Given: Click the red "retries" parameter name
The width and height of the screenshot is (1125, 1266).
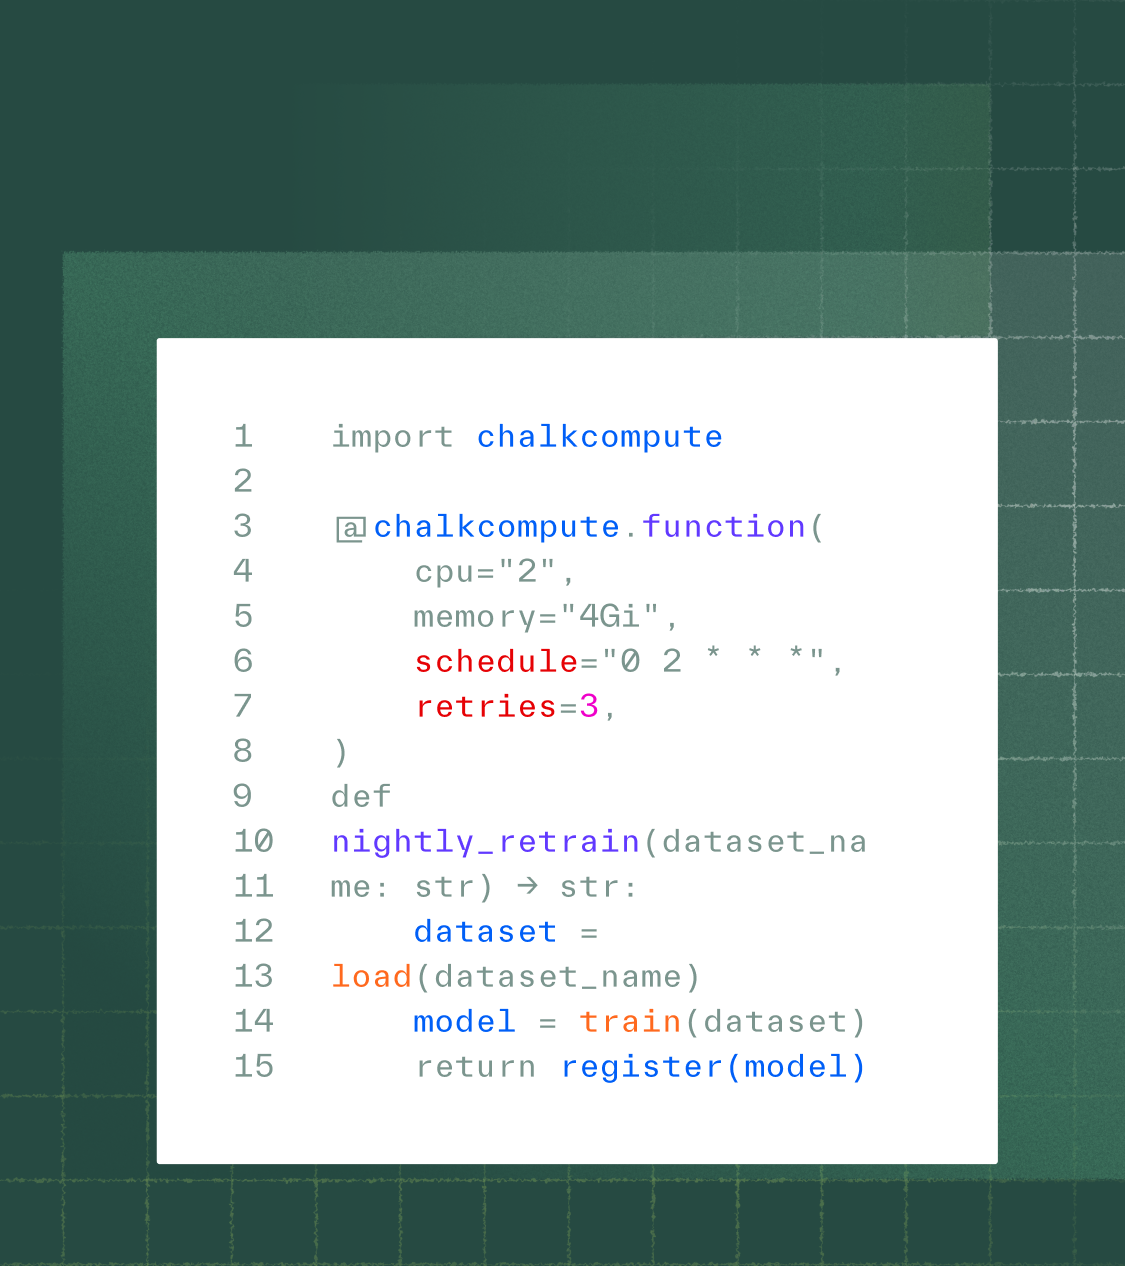Looking at the screenshot, I should tap(486, 707).
